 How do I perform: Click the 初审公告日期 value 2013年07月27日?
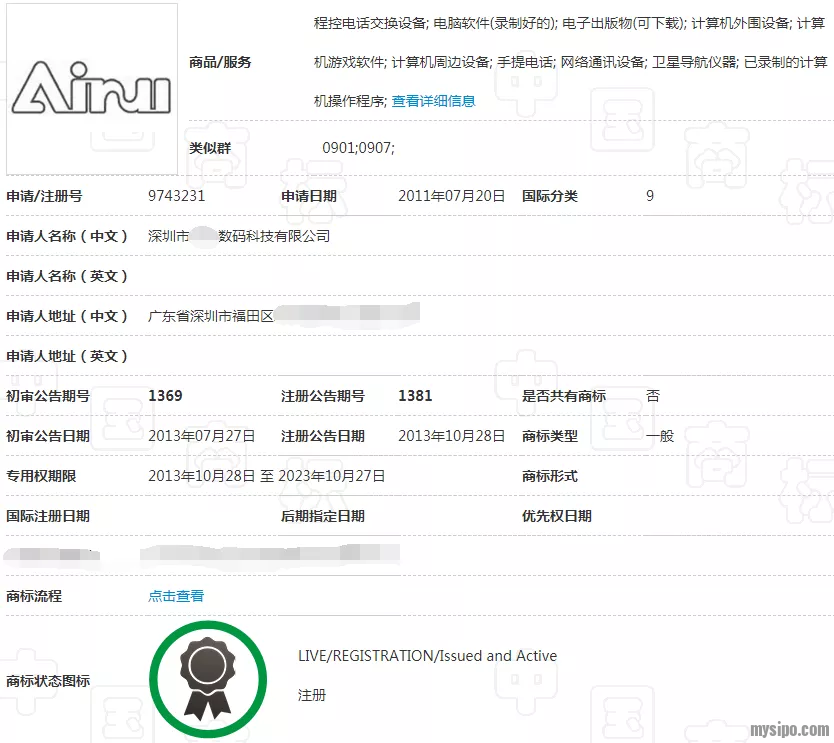[201, 436]
